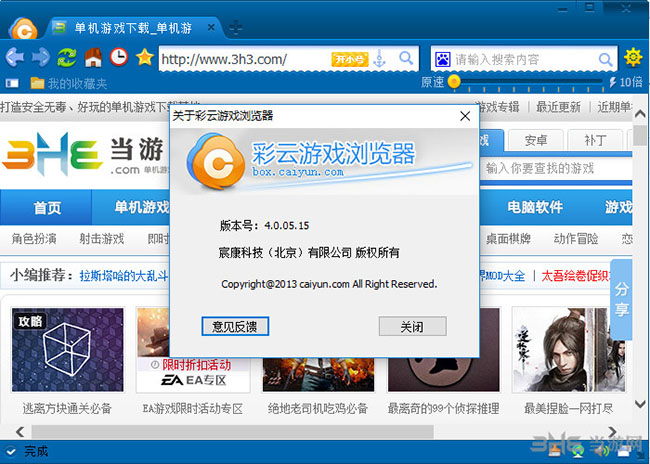Click the 完成 status checkmark icon
Image resolution: width=650 pixels, height=464 pixels.
(11, 452)
